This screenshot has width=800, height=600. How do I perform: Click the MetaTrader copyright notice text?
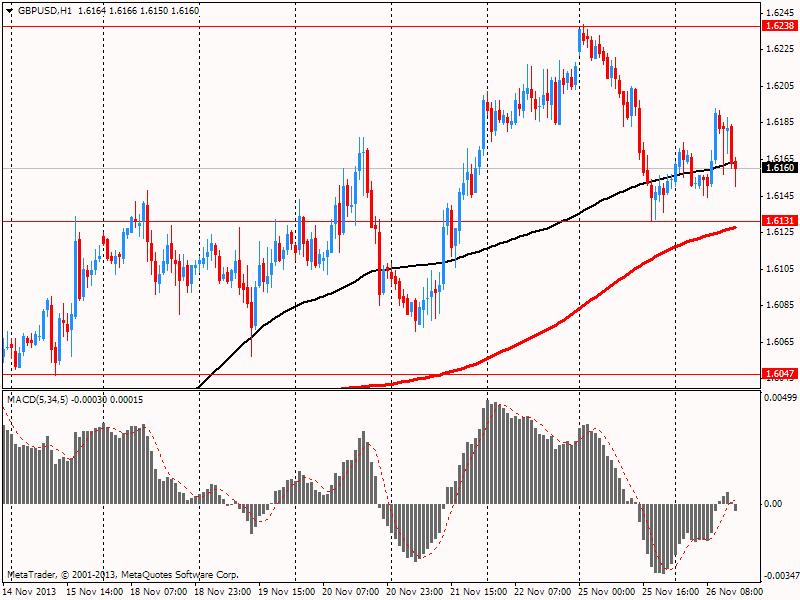pyautogui.click(x=122, y=574)
